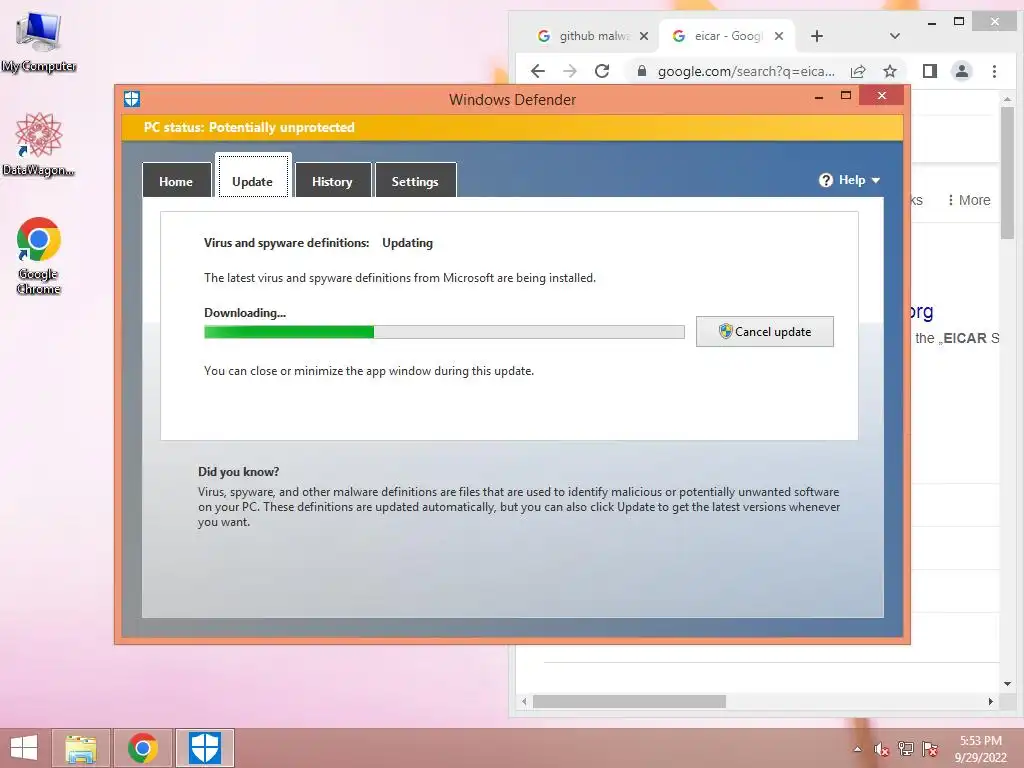Viewport: 1024px width, 768px height.
Task: Close the eicar Google tab
Action: click(778, 36)
